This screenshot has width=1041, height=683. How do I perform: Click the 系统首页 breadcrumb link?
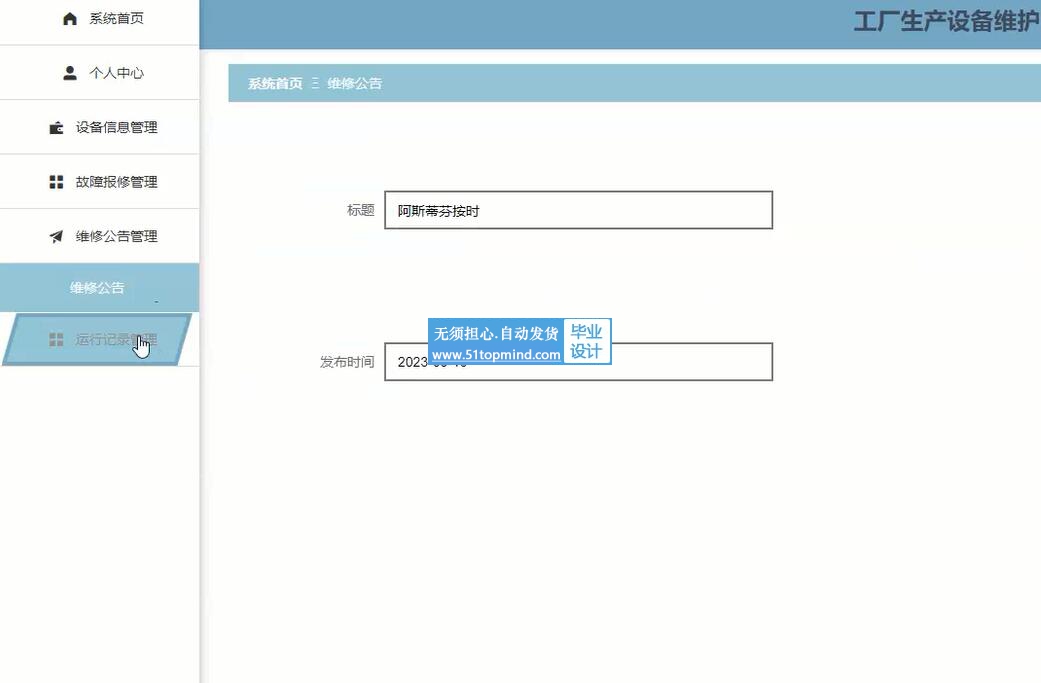[275, 84]
